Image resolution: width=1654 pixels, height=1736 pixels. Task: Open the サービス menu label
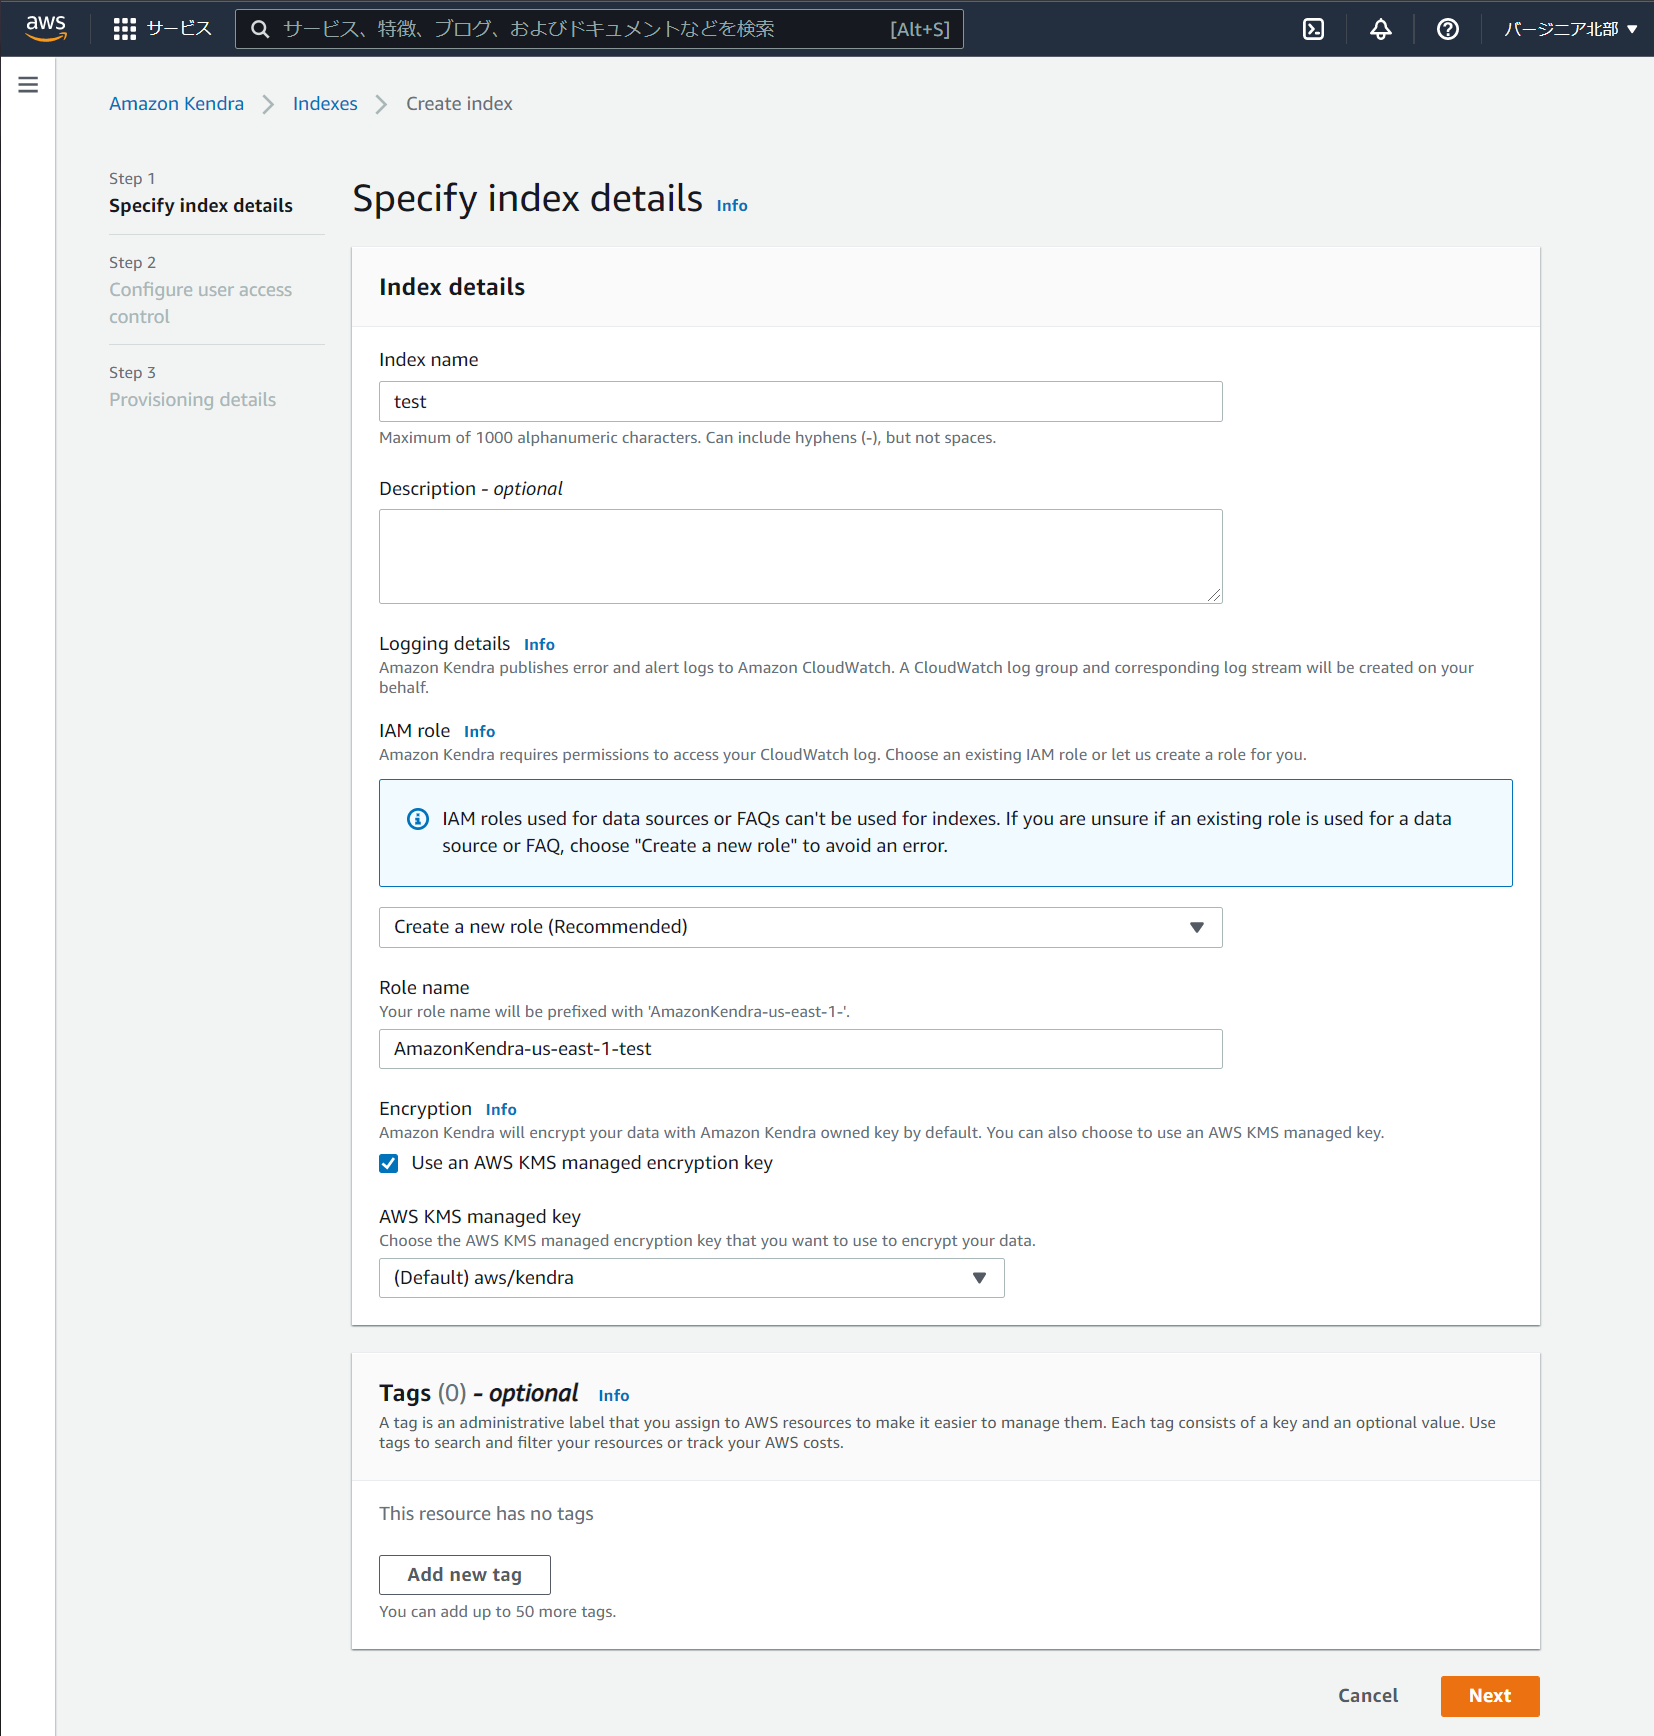[x=179, y=29]
